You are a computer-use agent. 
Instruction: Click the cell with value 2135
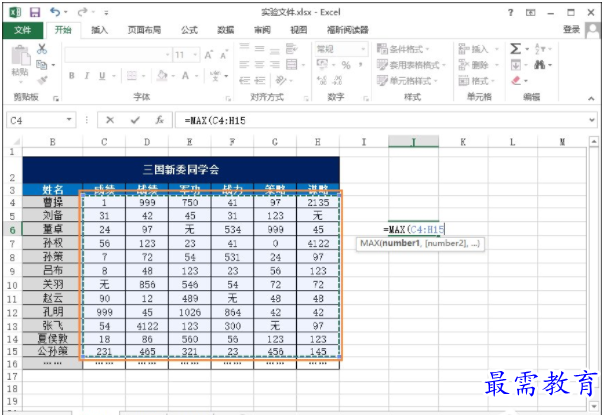318,202
